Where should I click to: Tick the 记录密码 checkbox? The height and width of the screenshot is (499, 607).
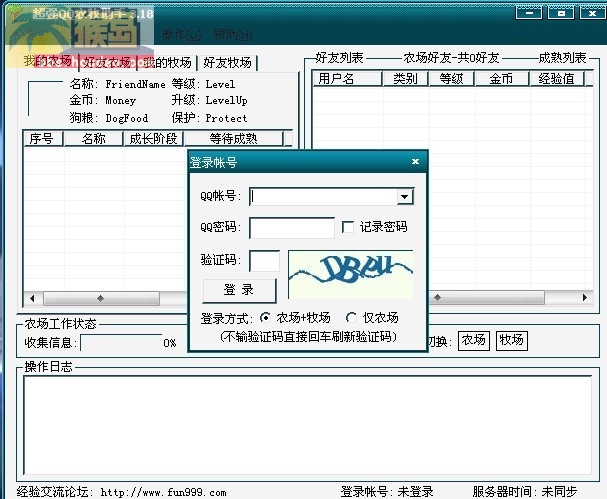[x=348, y=227]
